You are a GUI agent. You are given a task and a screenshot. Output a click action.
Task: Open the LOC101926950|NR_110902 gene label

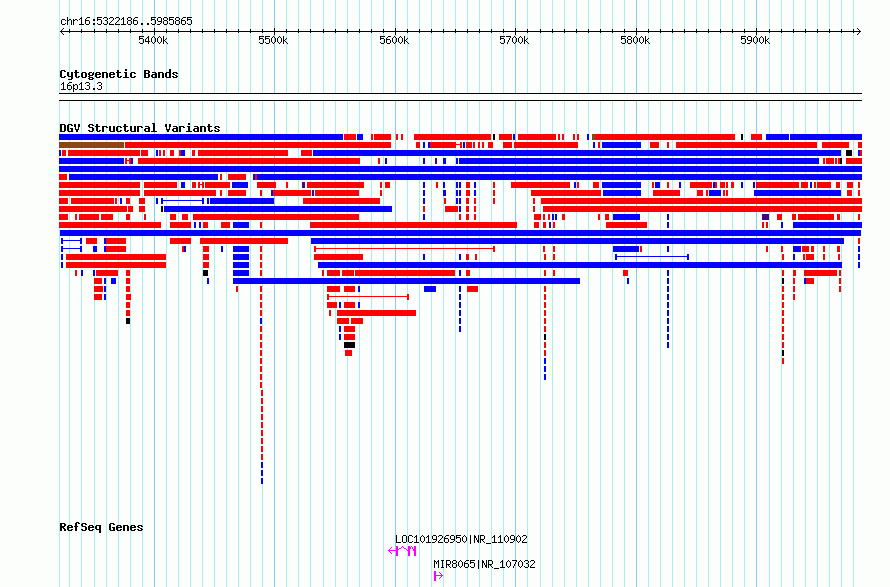coord(461,539)
